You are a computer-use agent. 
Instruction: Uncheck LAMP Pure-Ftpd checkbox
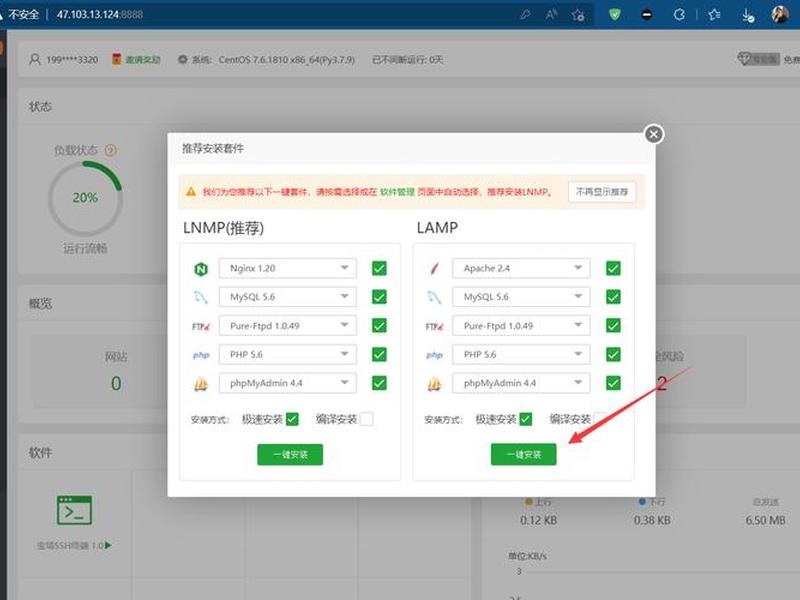pos(613,326)
